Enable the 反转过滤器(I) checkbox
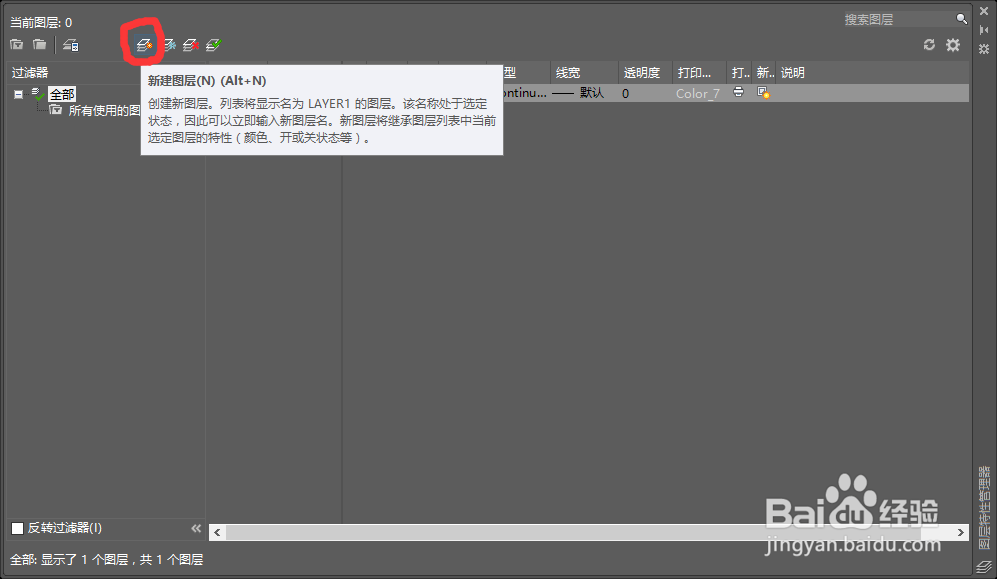The height and width of the screenshot is (579, 997). pos(18,528)
